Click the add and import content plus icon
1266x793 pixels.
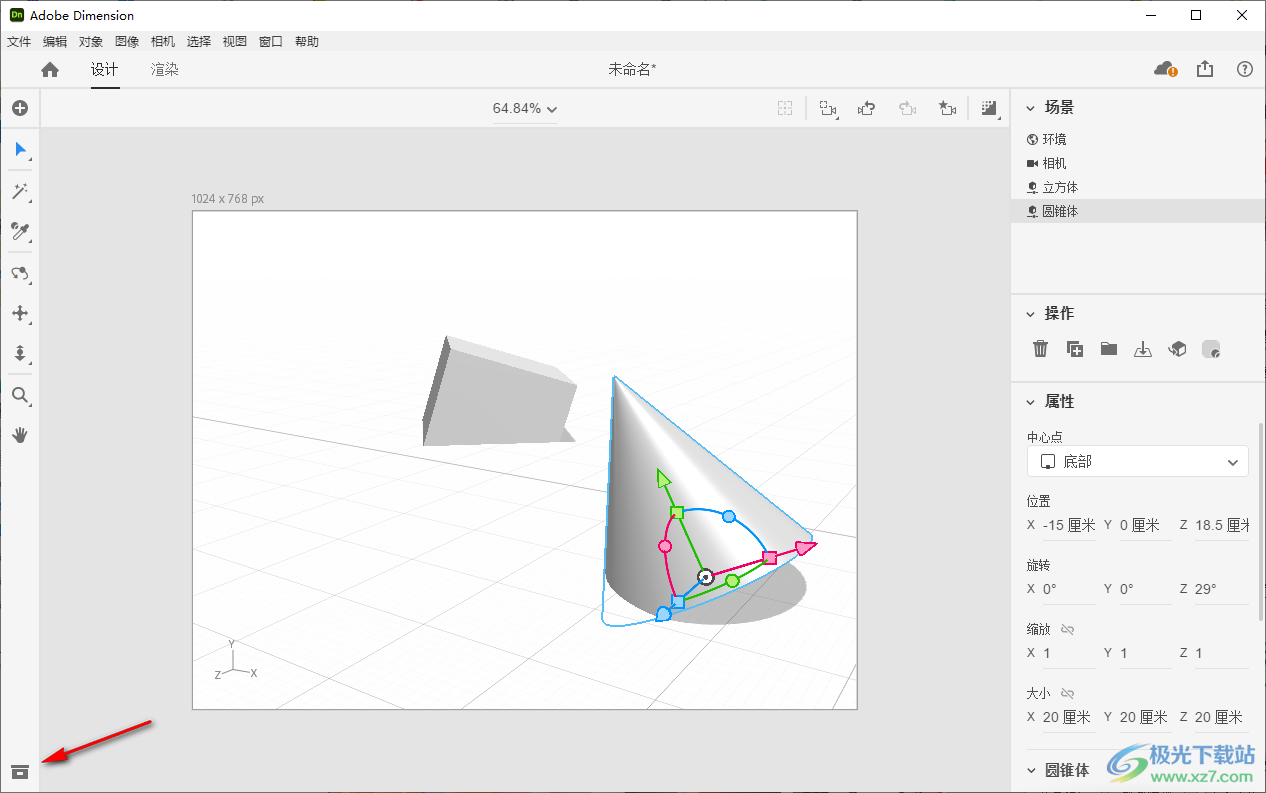pos(20,108)
